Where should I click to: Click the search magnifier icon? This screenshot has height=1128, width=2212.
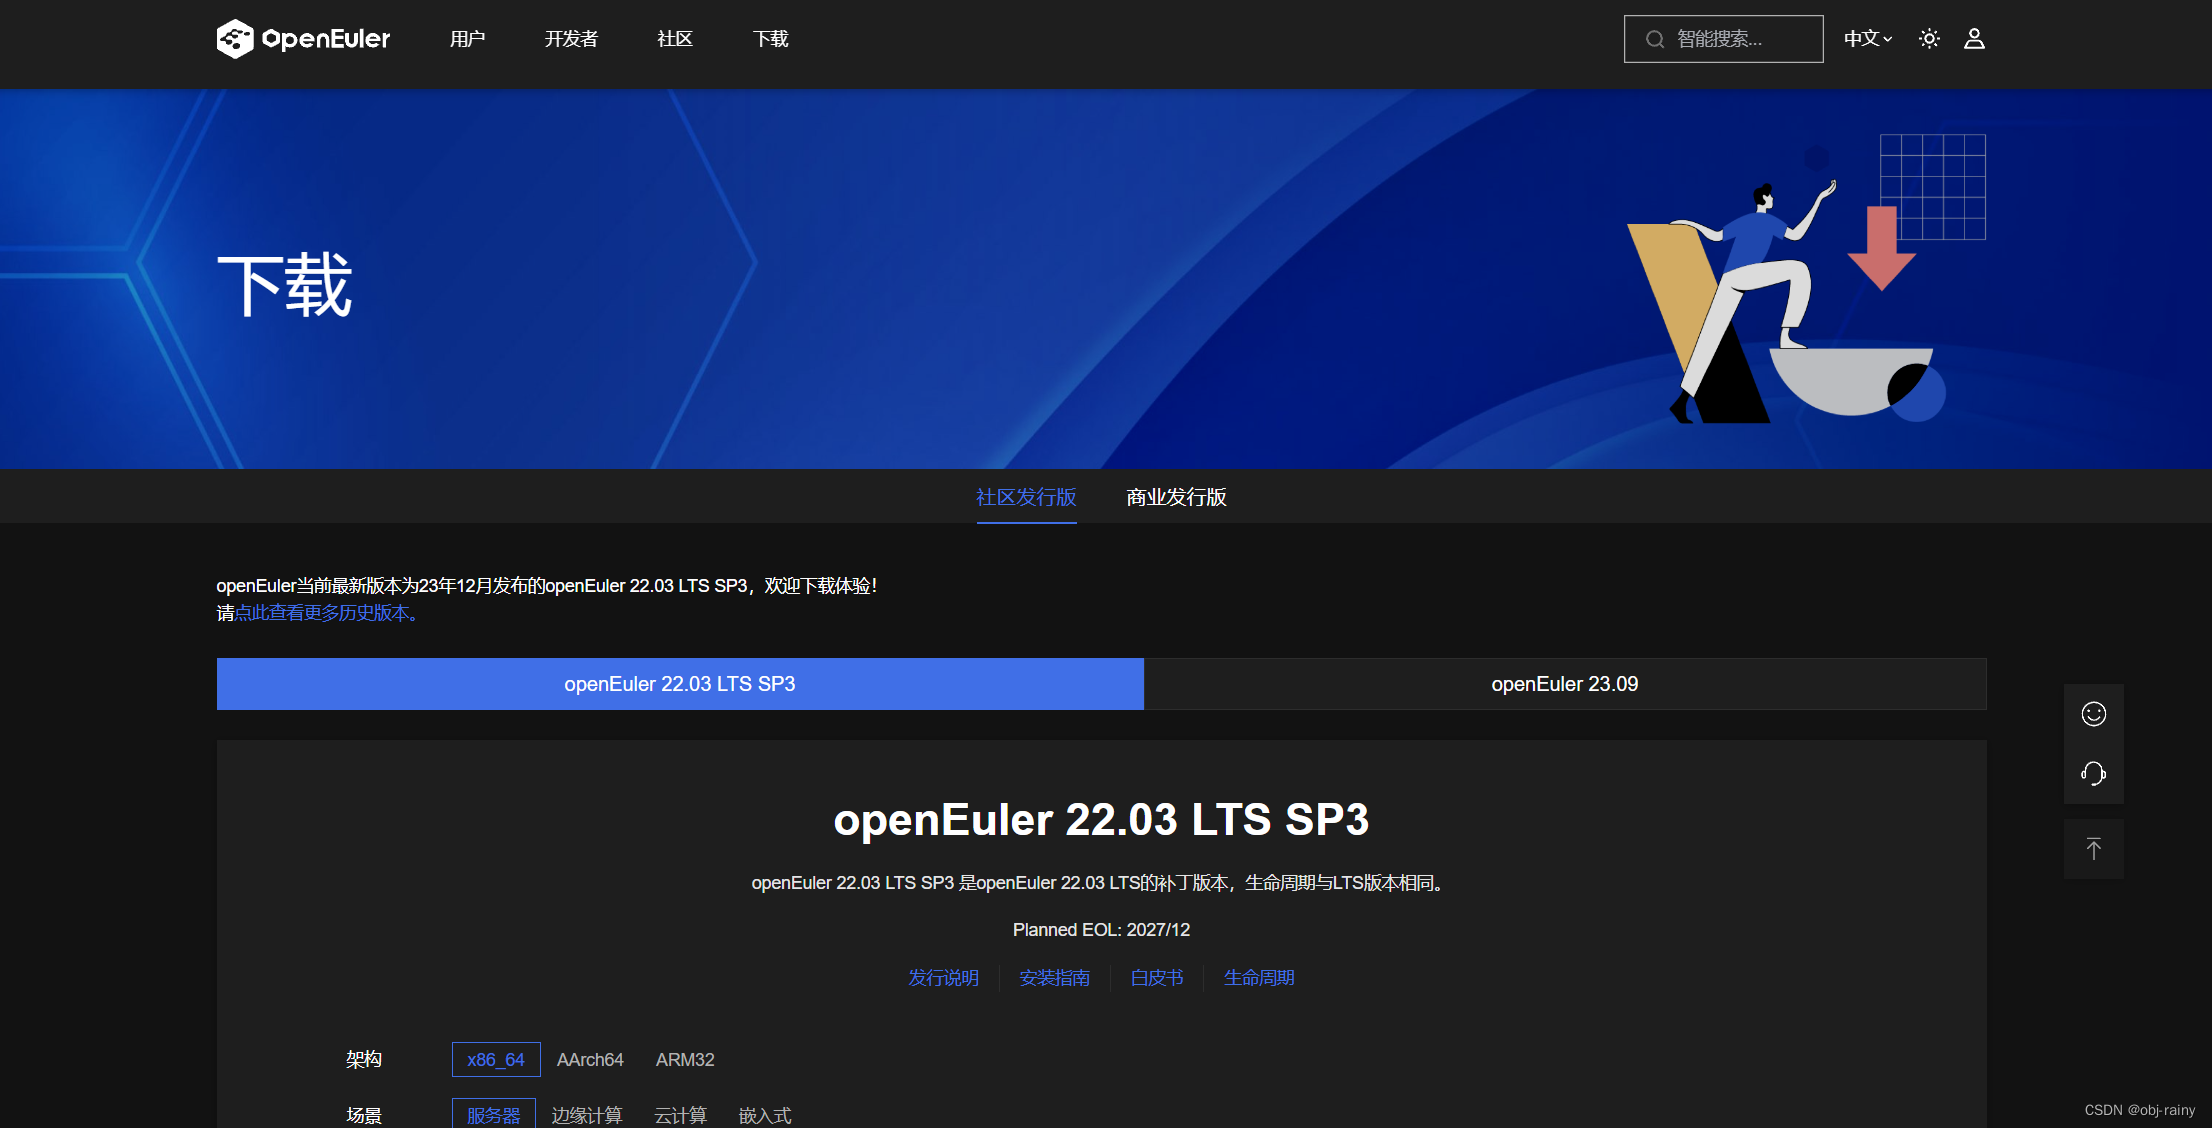(1655, 38)
